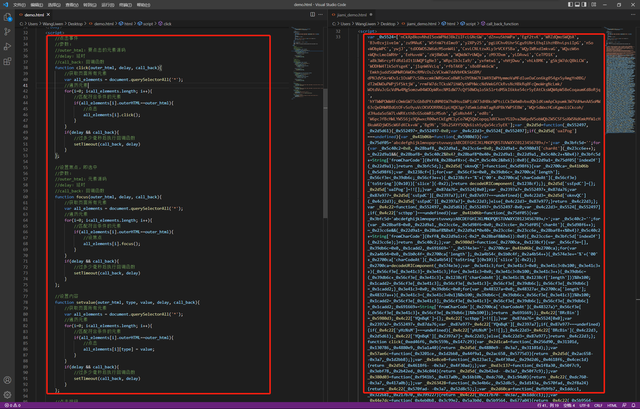
Task: Open the Extensions view
Action: [7, 61]
